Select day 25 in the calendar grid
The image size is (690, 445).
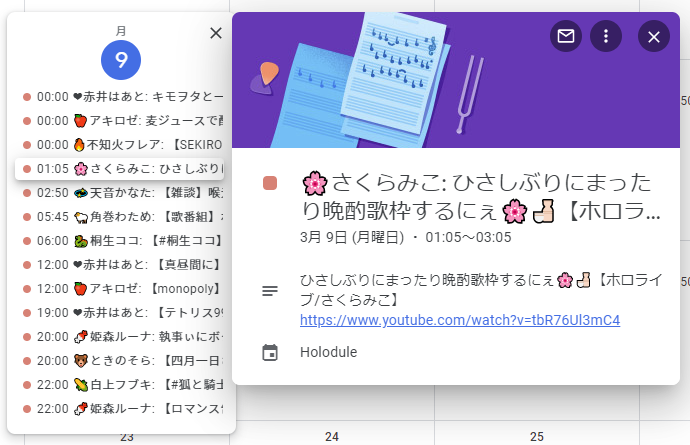tap(536, 437)
